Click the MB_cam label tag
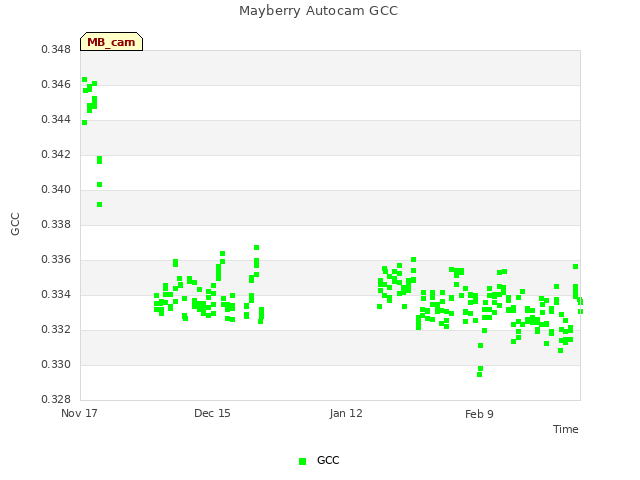This screenshot has height=480, width=640. (111, 42)
